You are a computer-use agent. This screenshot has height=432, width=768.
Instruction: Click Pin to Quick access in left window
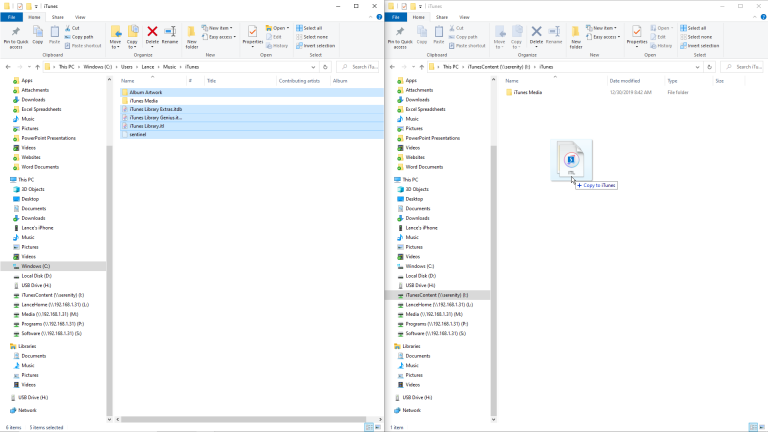[16, 37]
